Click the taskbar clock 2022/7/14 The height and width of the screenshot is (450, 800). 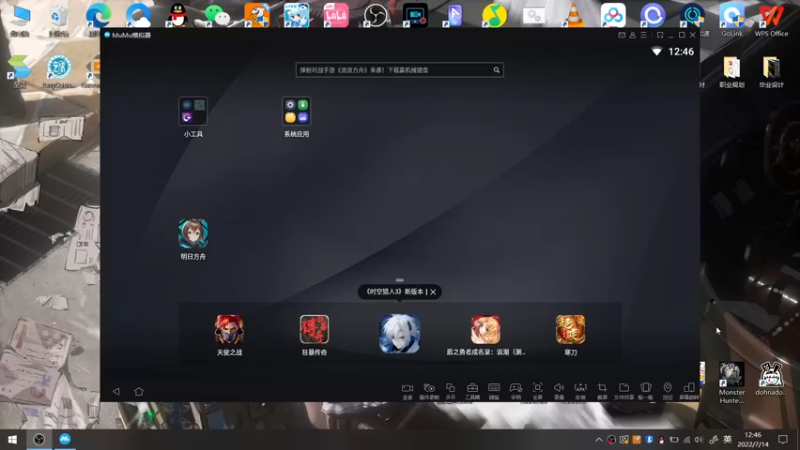coord(753,440)
